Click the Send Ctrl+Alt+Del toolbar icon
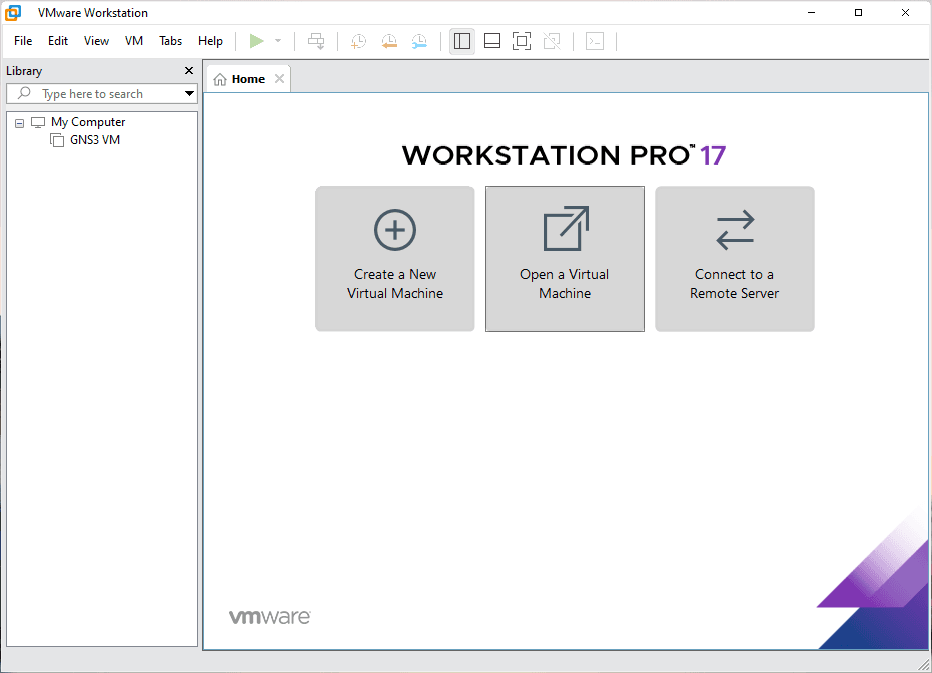The width and height of the screenshot is (932, 673). 316,41
